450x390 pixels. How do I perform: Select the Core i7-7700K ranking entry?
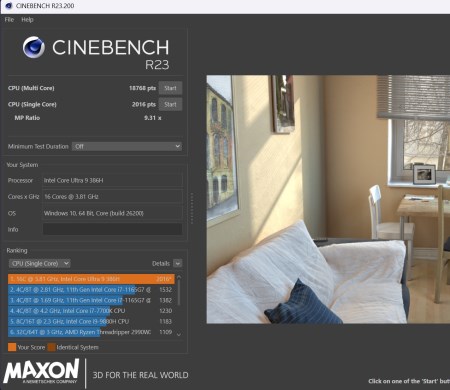(91, 311)
